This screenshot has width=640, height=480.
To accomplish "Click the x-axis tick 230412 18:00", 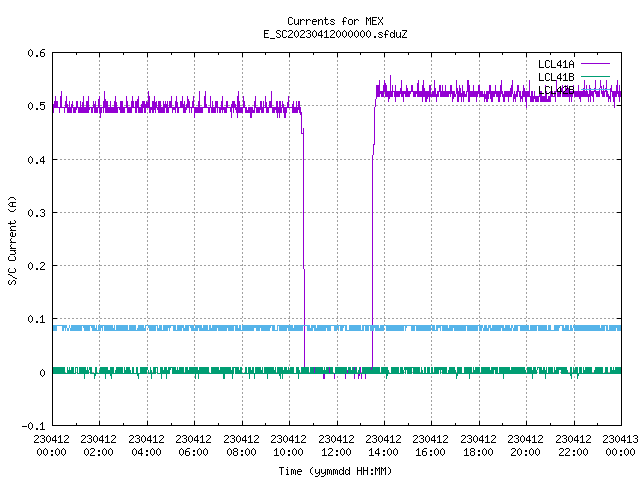I will pos(478,446).
